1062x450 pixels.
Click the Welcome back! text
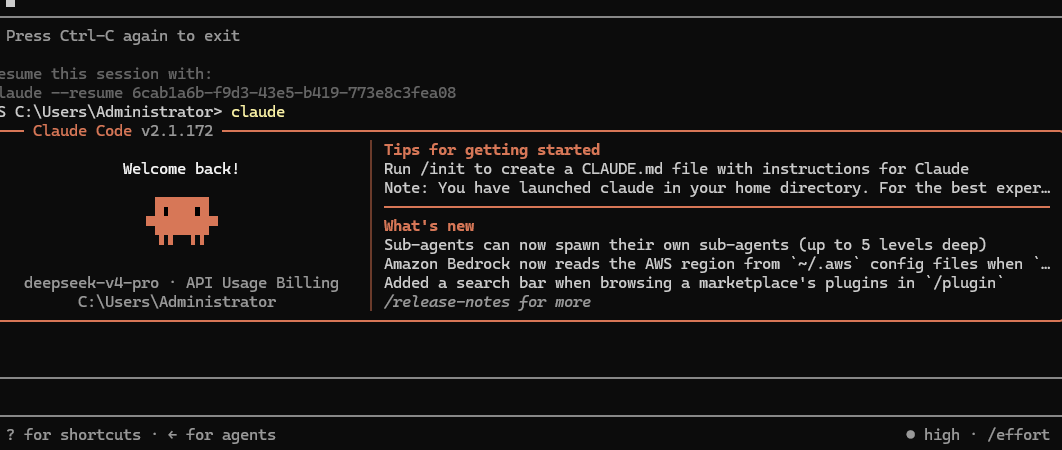pos(181,169)
